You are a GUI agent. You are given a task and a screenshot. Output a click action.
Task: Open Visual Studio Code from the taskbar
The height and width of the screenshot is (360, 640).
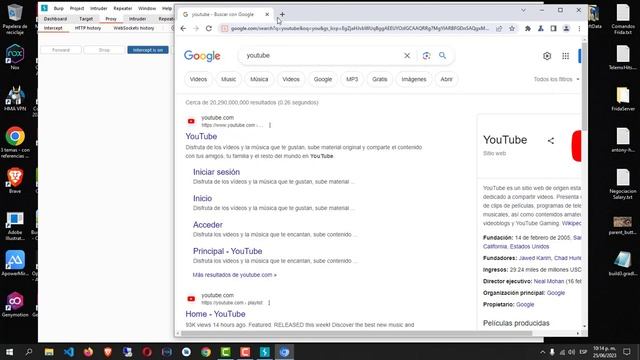click(x=69, y=352)
